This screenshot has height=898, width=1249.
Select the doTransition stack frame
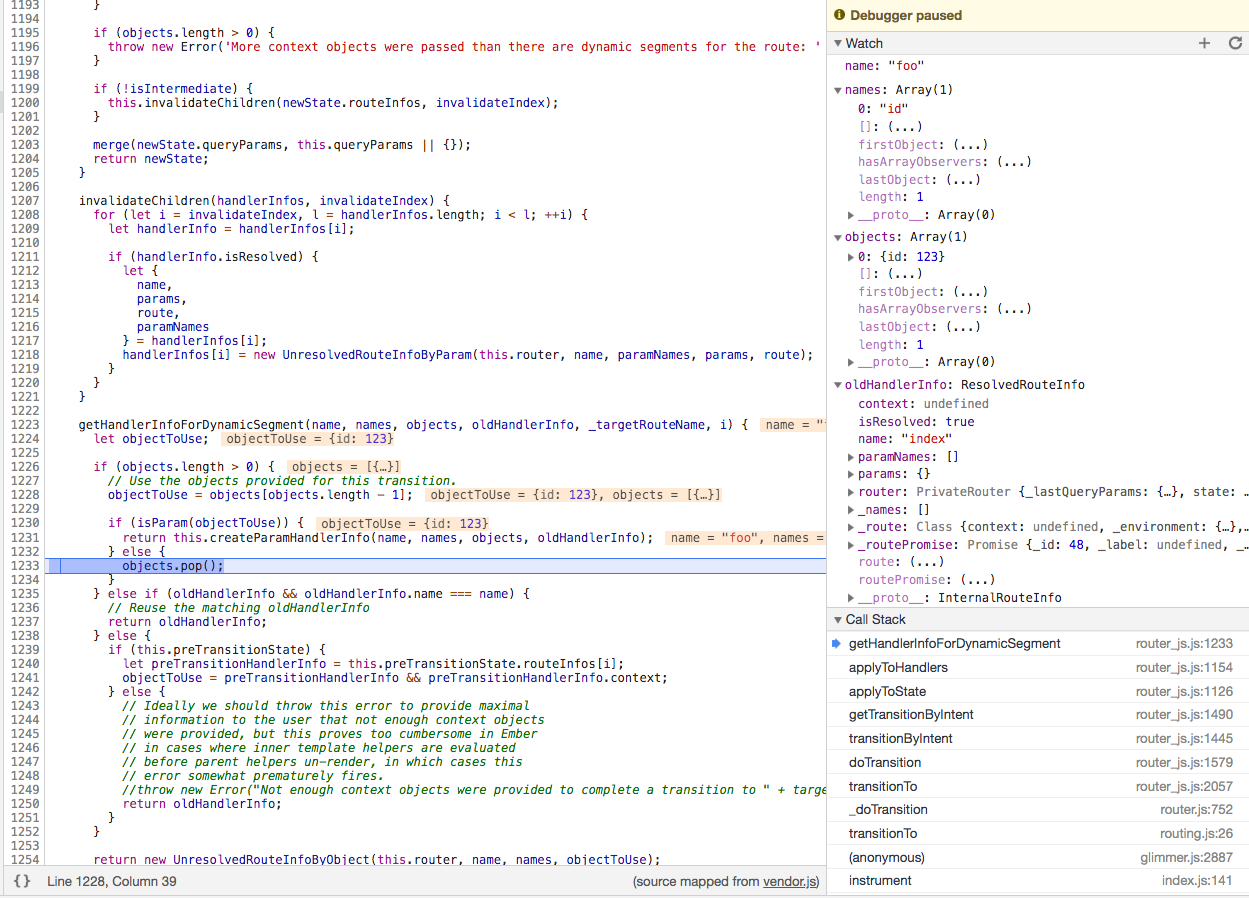pyautogui.click(x=1037, y=762)
